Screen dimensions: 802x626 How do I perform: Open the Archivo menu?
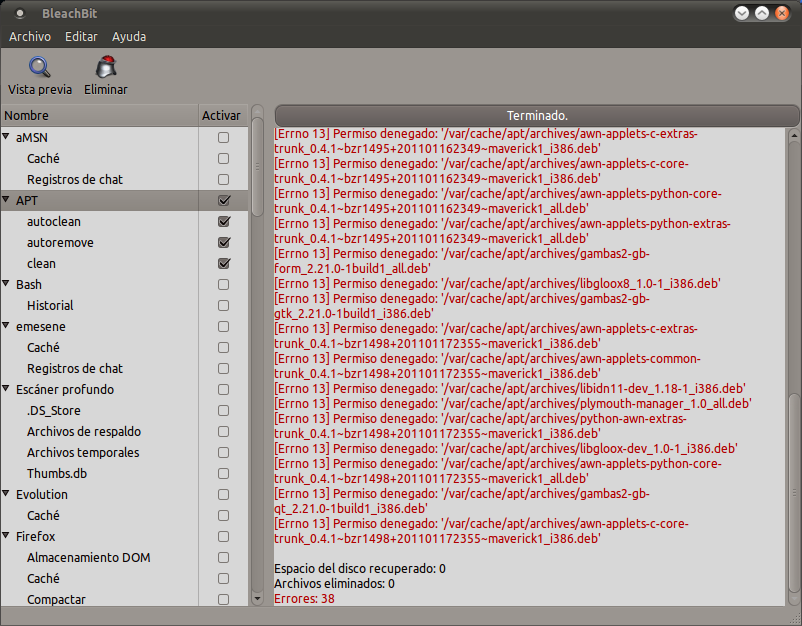[30, 37]
